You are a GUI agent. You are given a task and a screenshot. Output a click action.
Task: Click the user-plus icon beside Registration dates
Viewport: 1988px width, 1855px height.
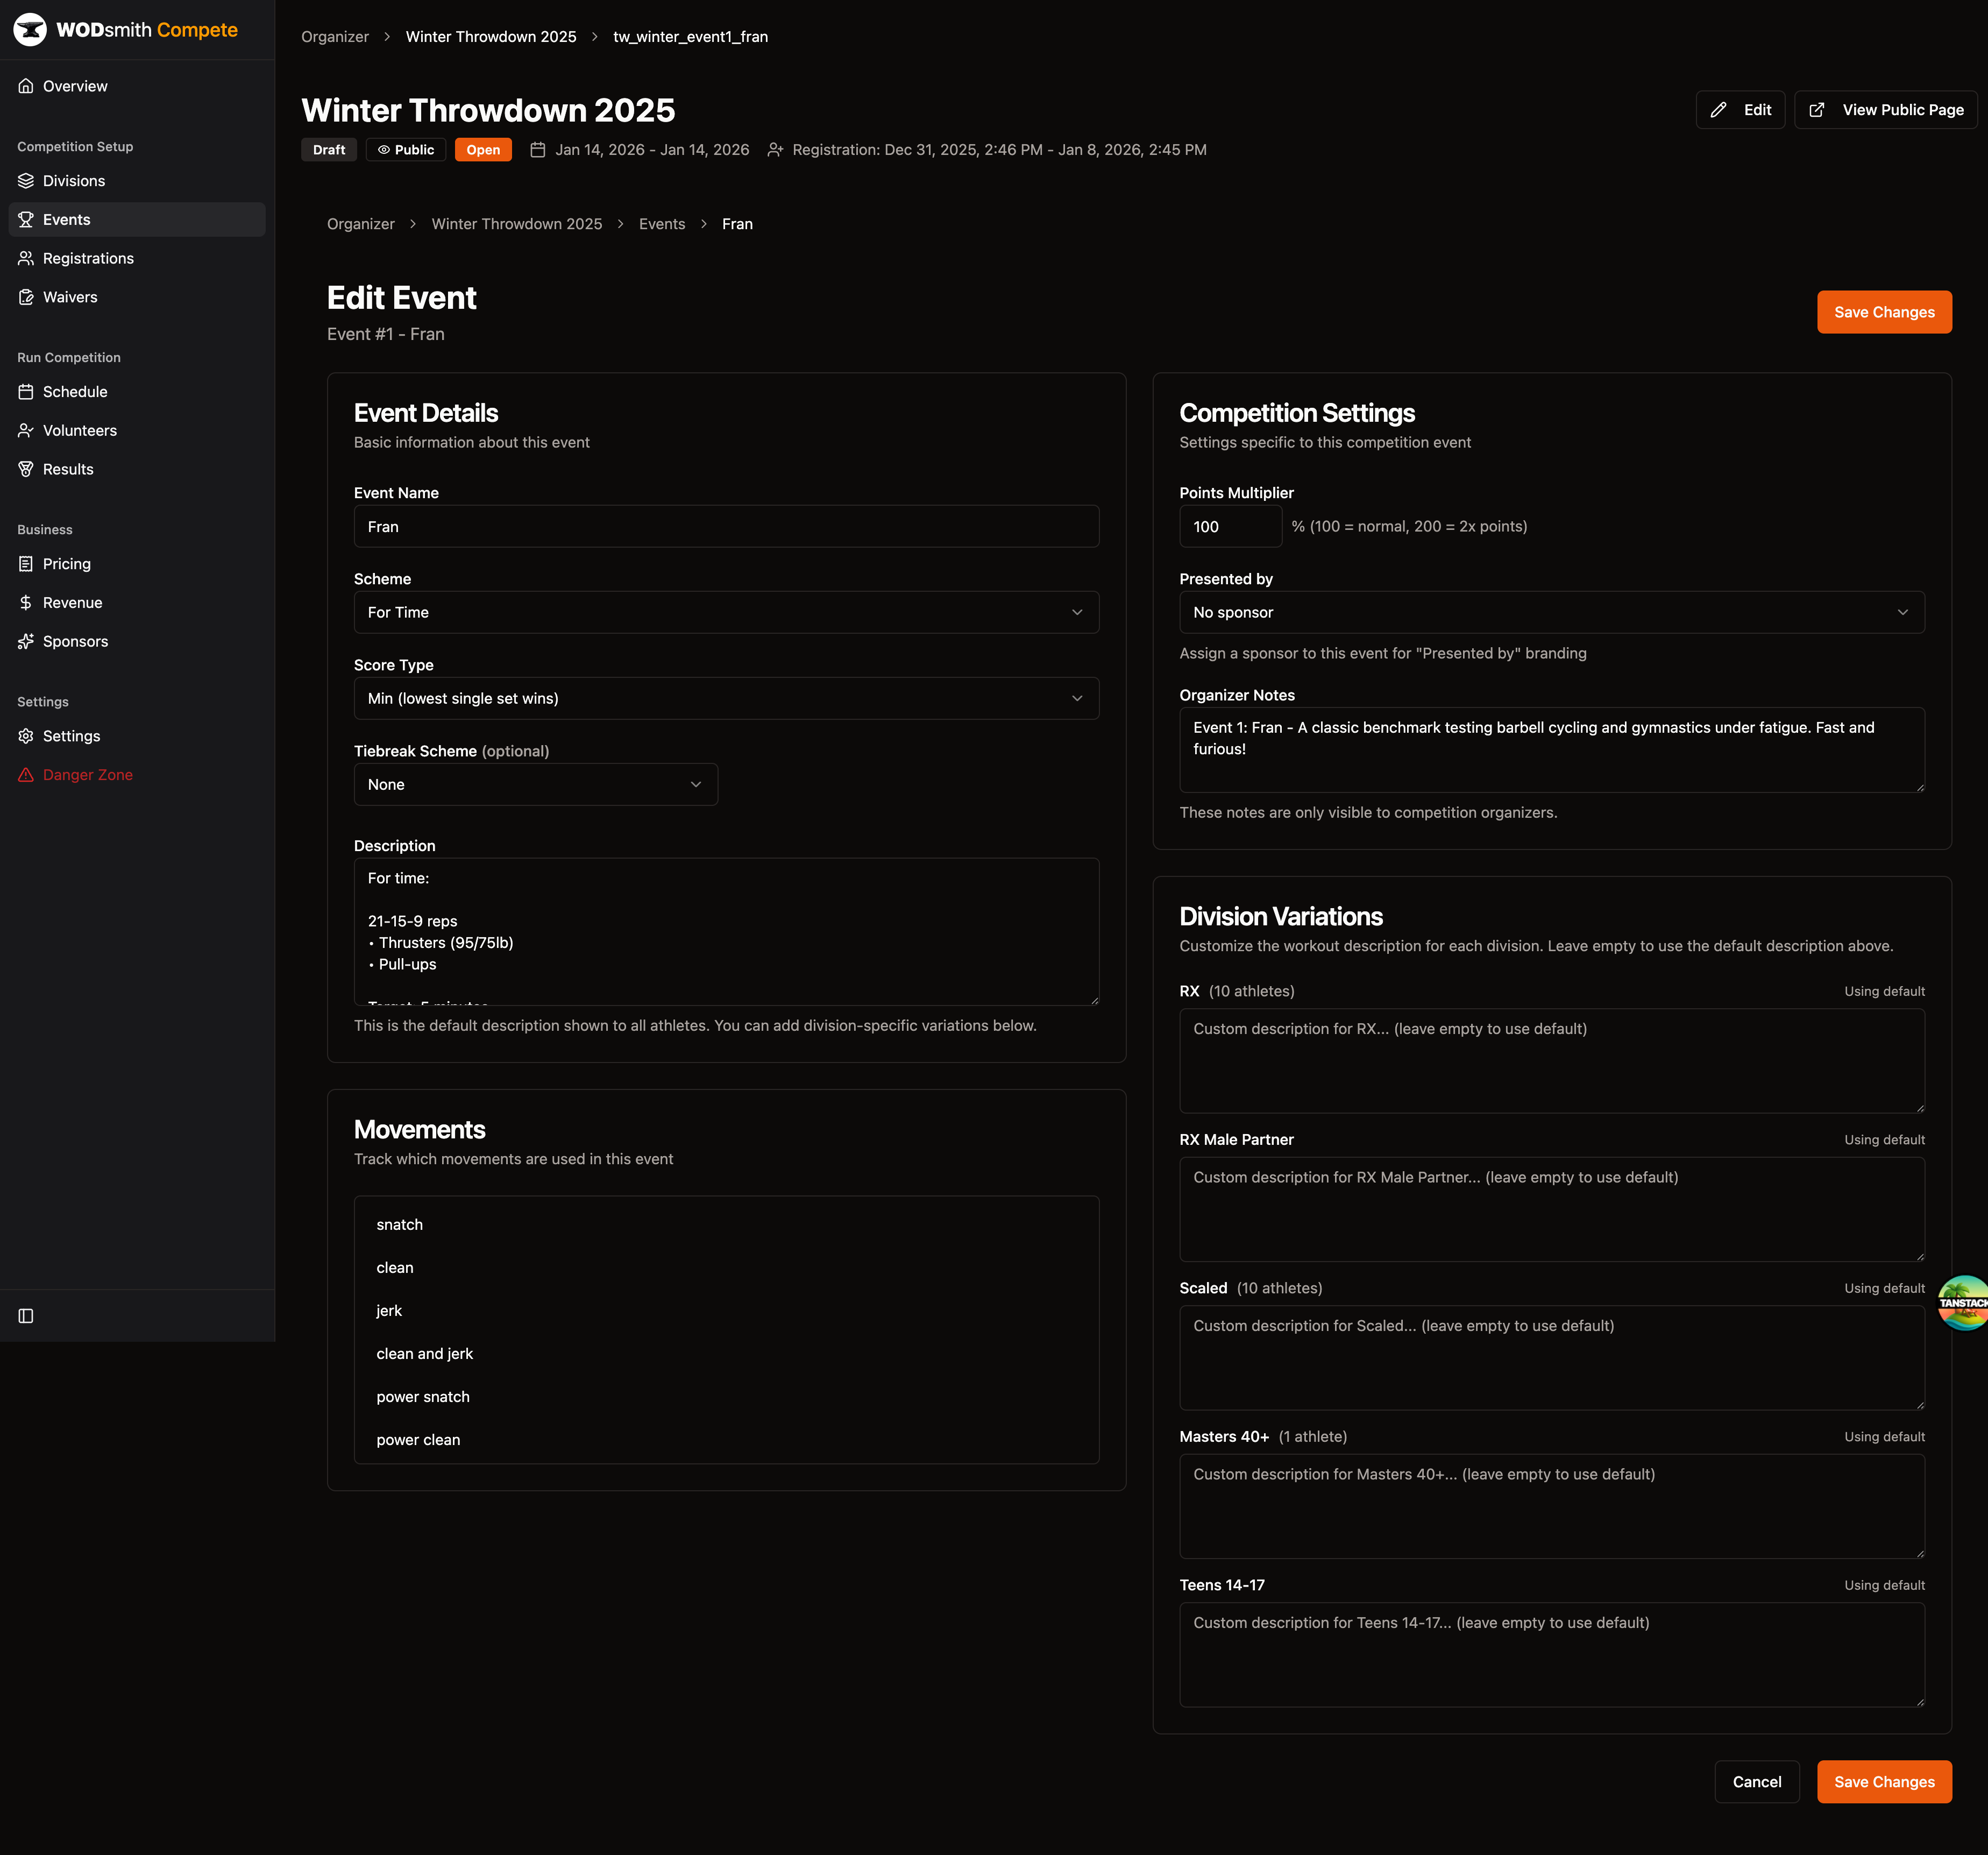click(x=775, y=150)
